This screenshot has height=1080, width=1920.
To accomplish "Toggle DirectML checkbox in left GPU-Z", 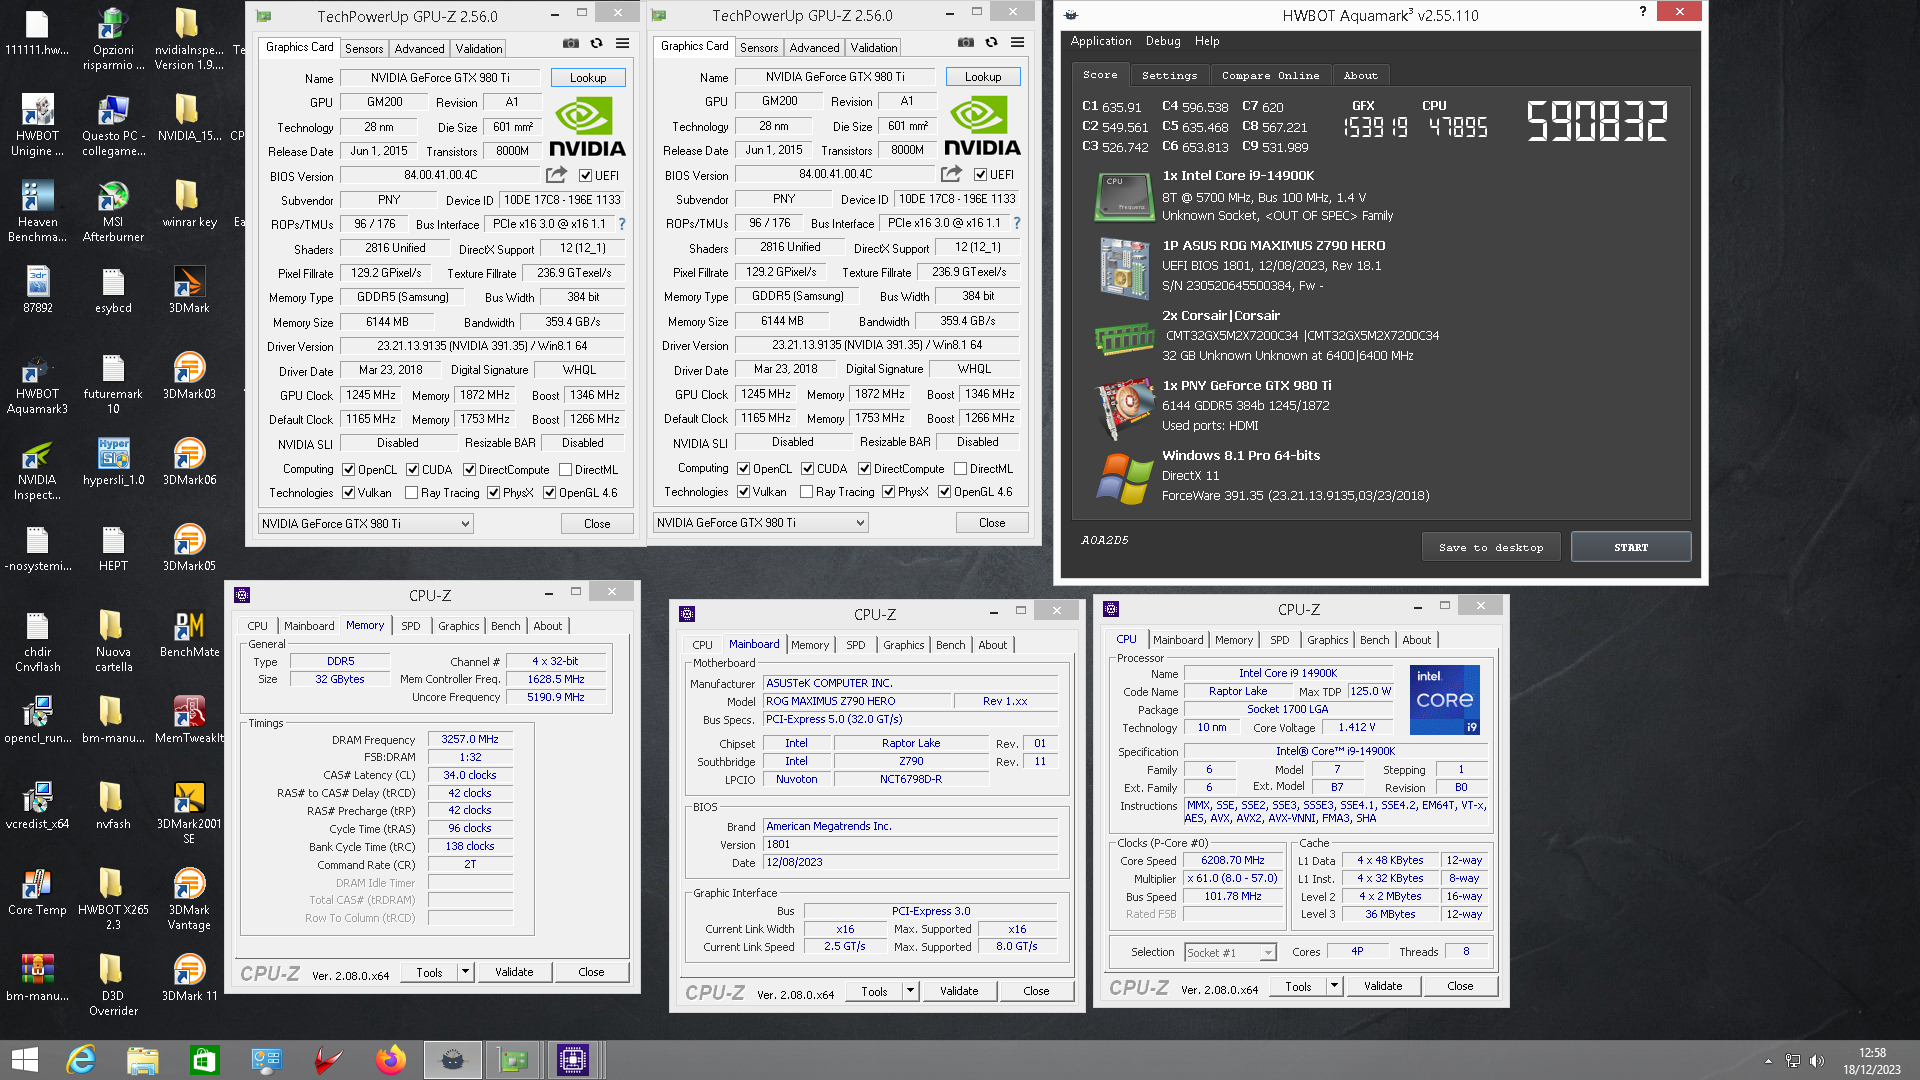I will click(566, 470).
